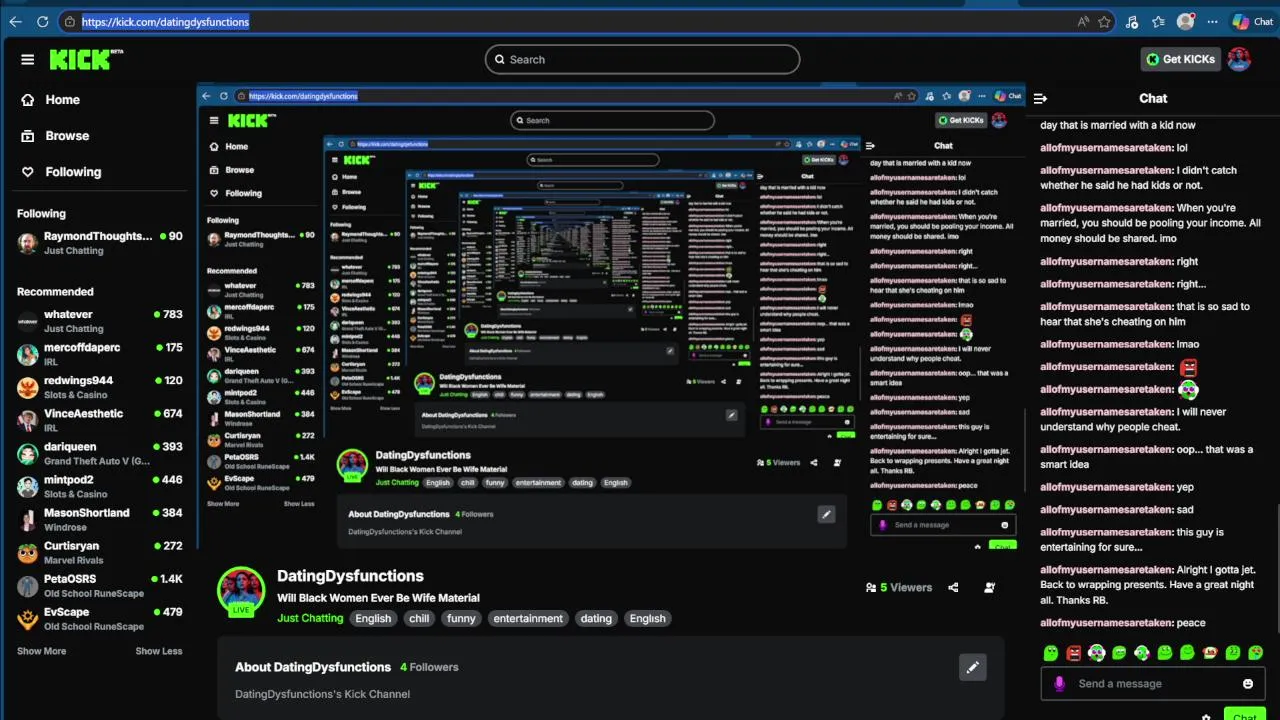The width and height of the screenshot is (1280, 720).
Task: Click the Just Chatting category link
Action: 310,618
